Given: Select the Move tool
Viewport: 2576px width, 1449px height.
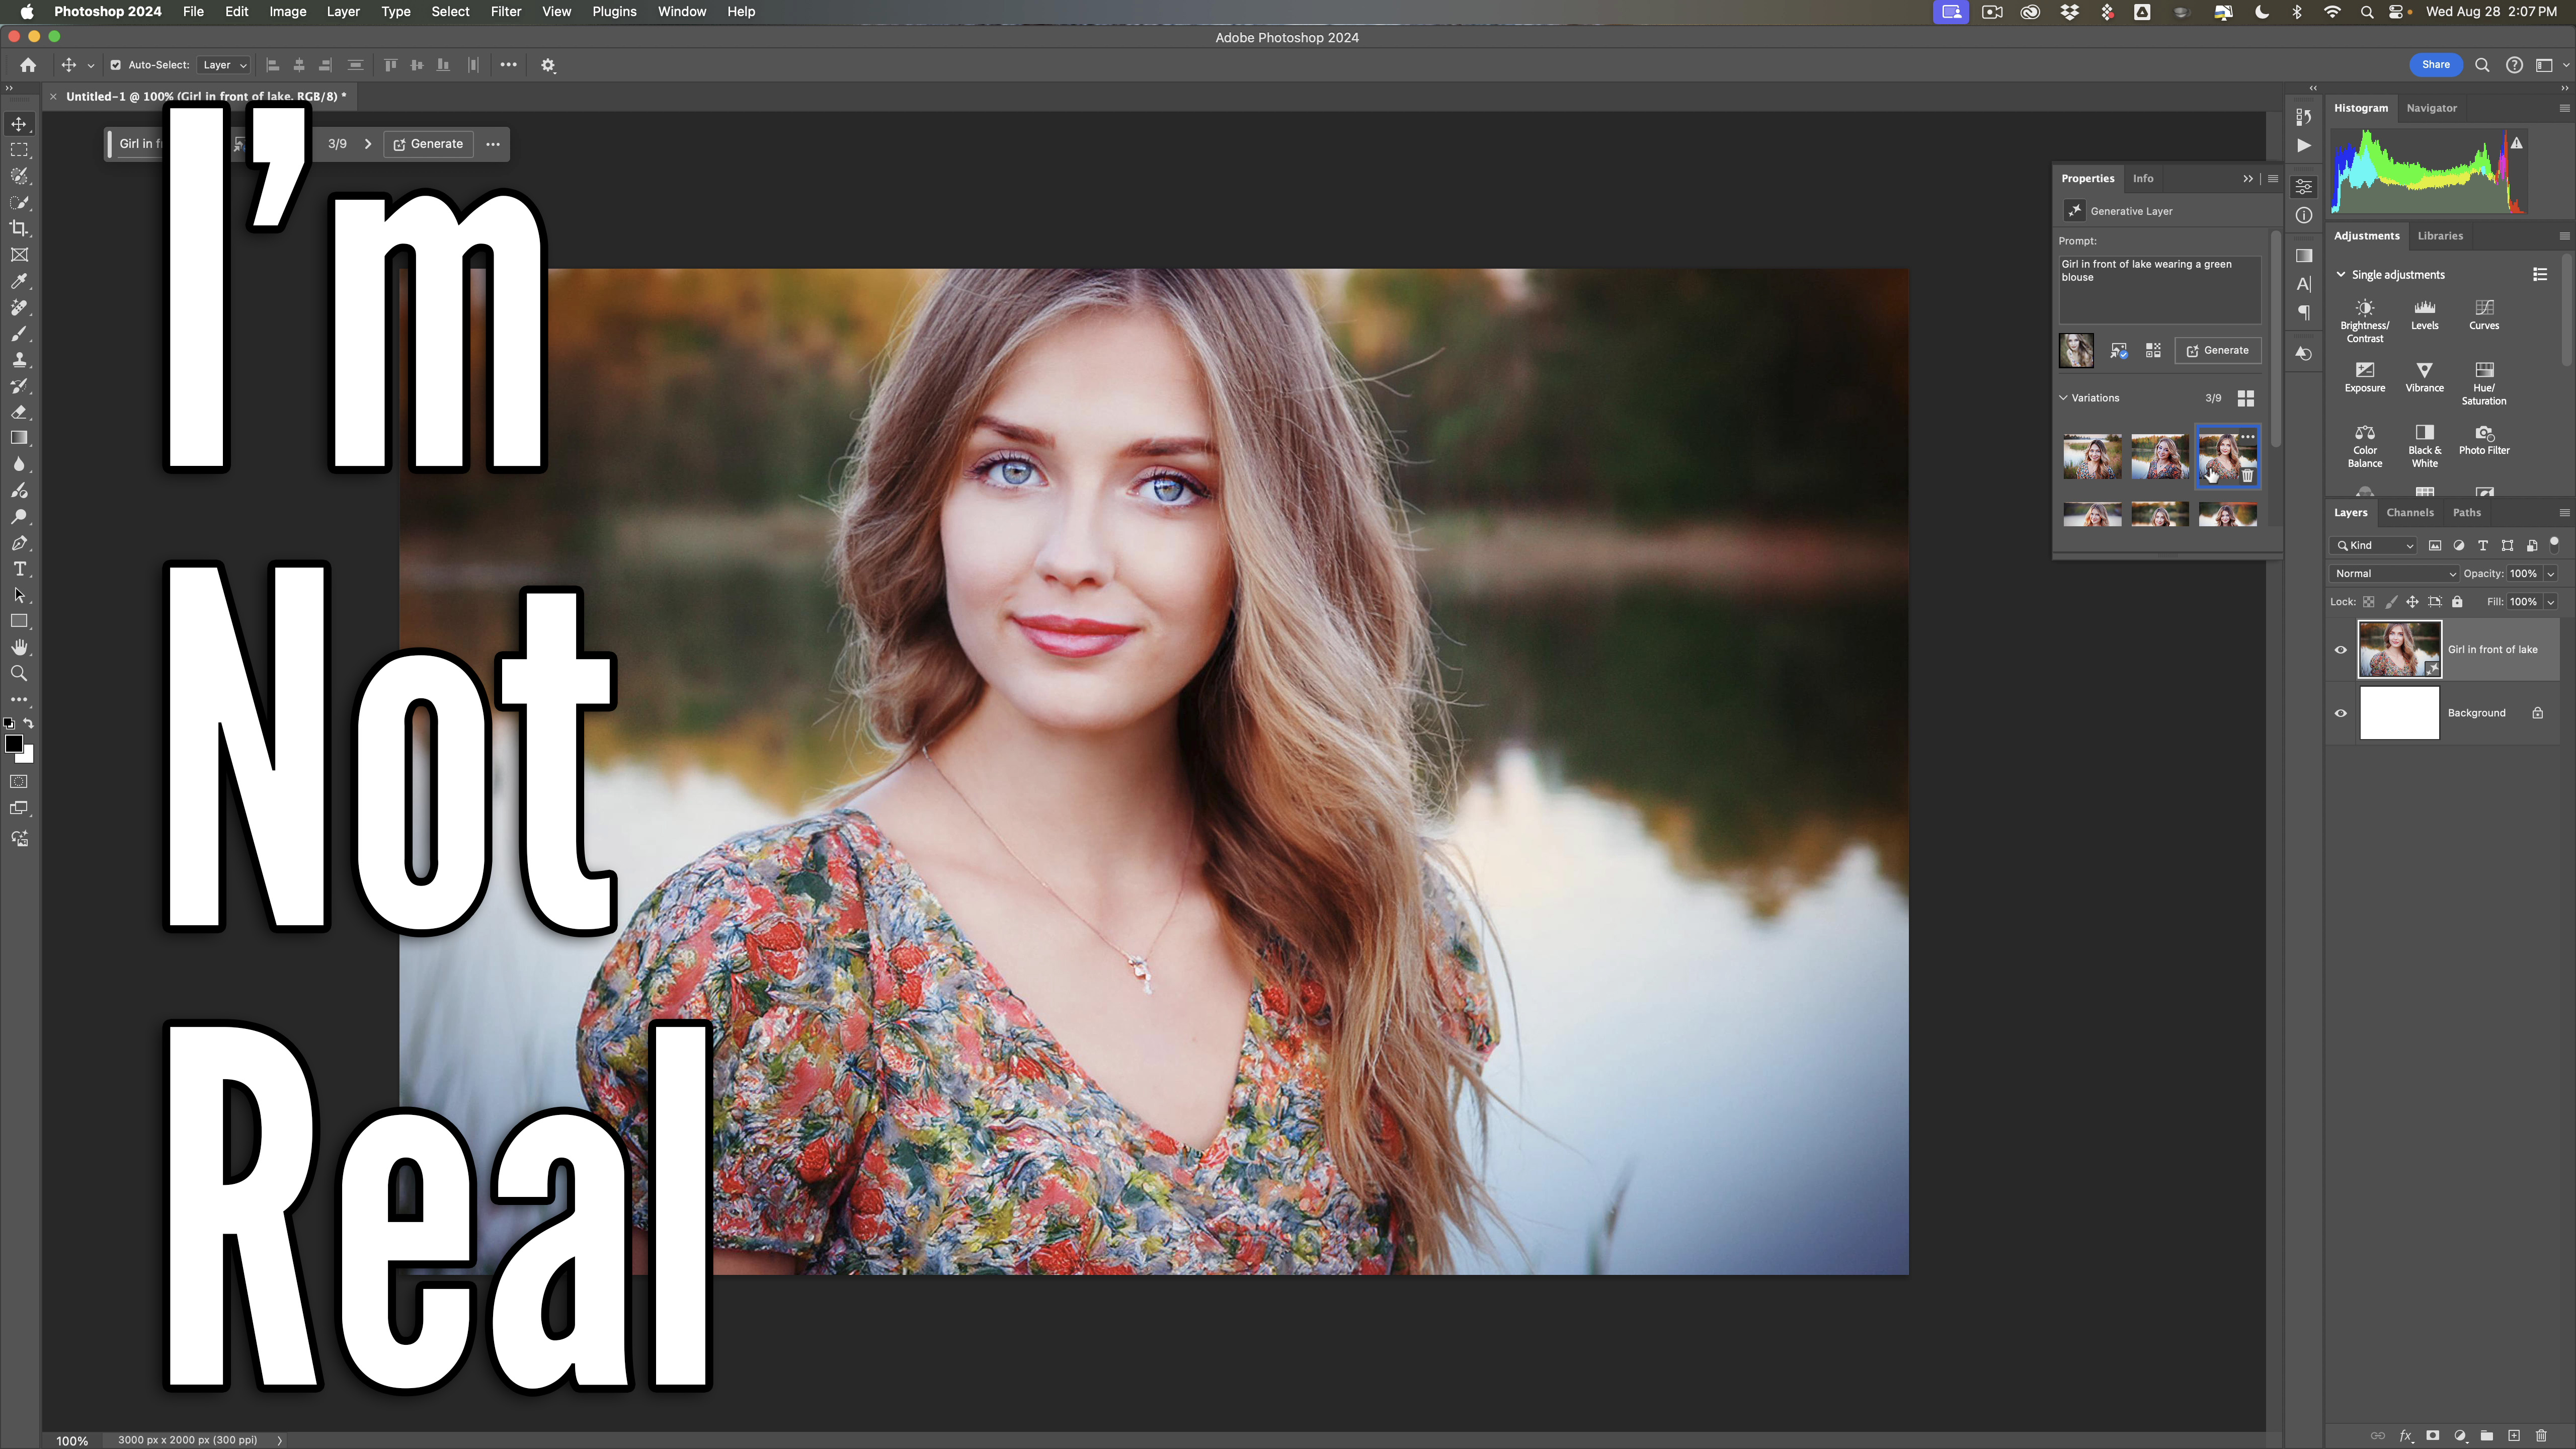Looking at the screenshot, I should [19, 124].
